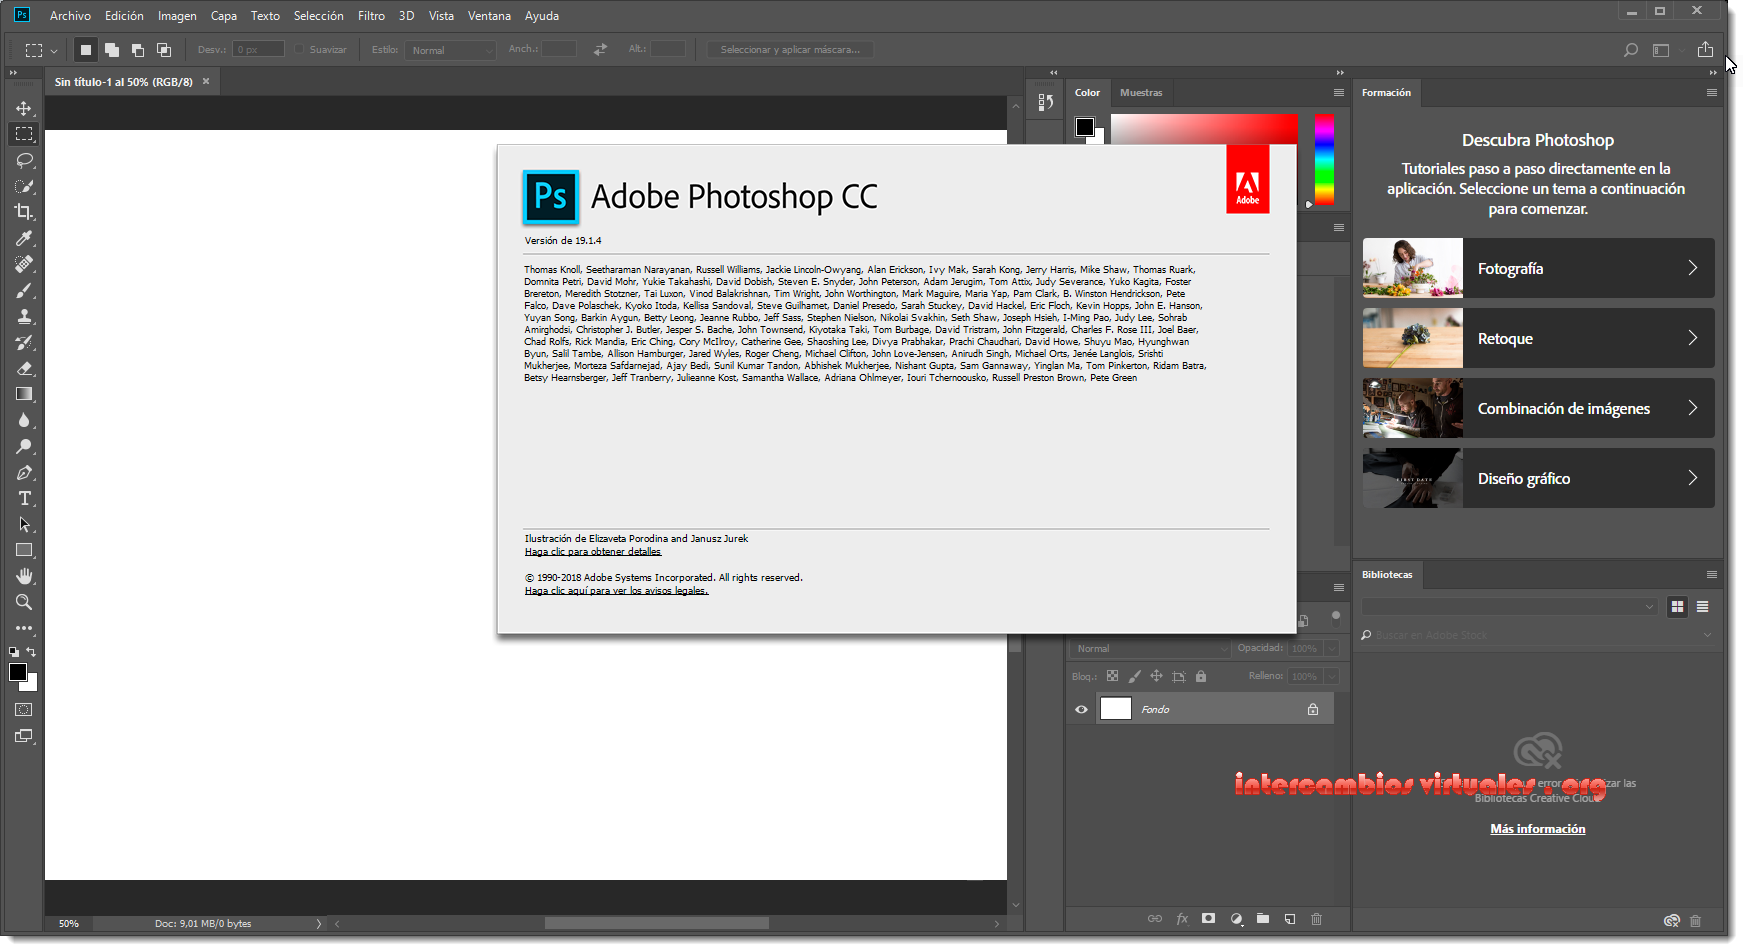Click the foreground color swatch in toolbar
The height and width of the screenshot is (951, 1743).
coord(17,672)
